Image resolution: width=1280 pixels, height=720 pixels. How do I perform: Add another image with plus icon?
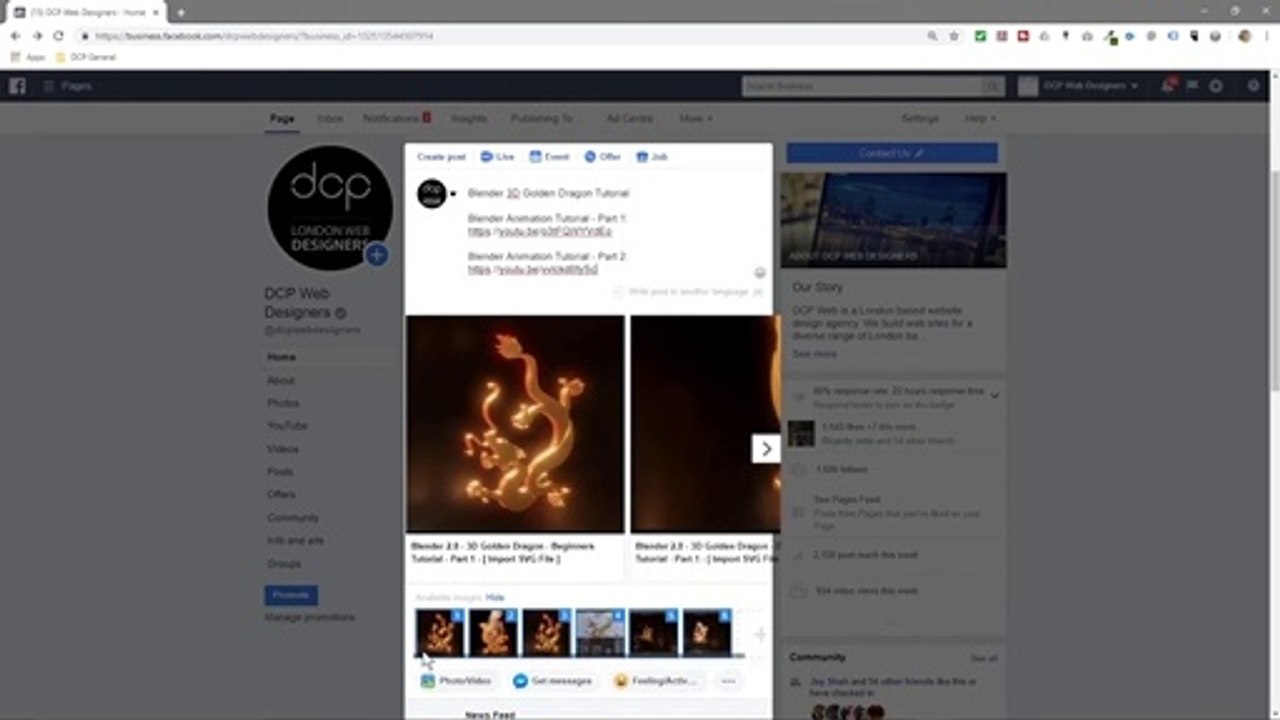tap(760, 634)
